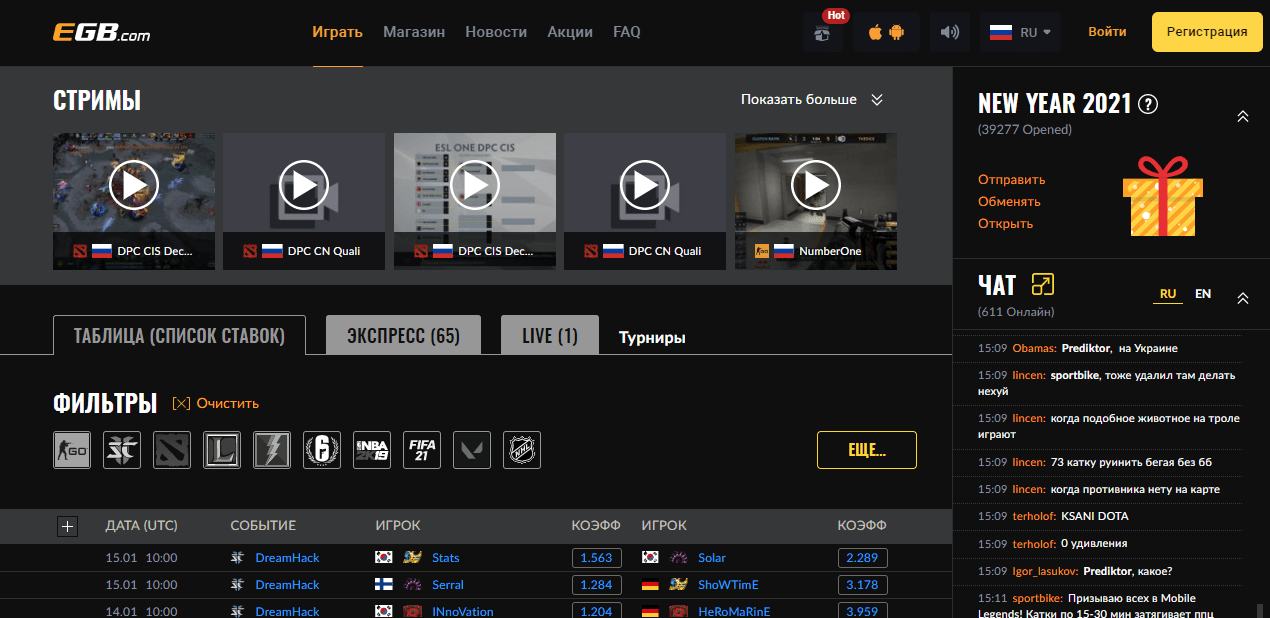This screenshot has height=618, width=1270.
Task: Open player Serral link
Action: point(448,585)
